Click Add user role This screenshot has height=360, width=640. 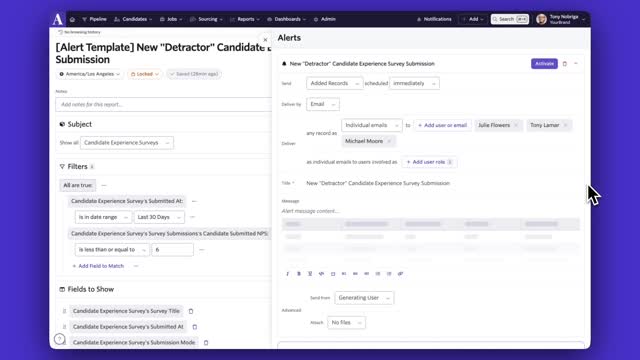429,162
